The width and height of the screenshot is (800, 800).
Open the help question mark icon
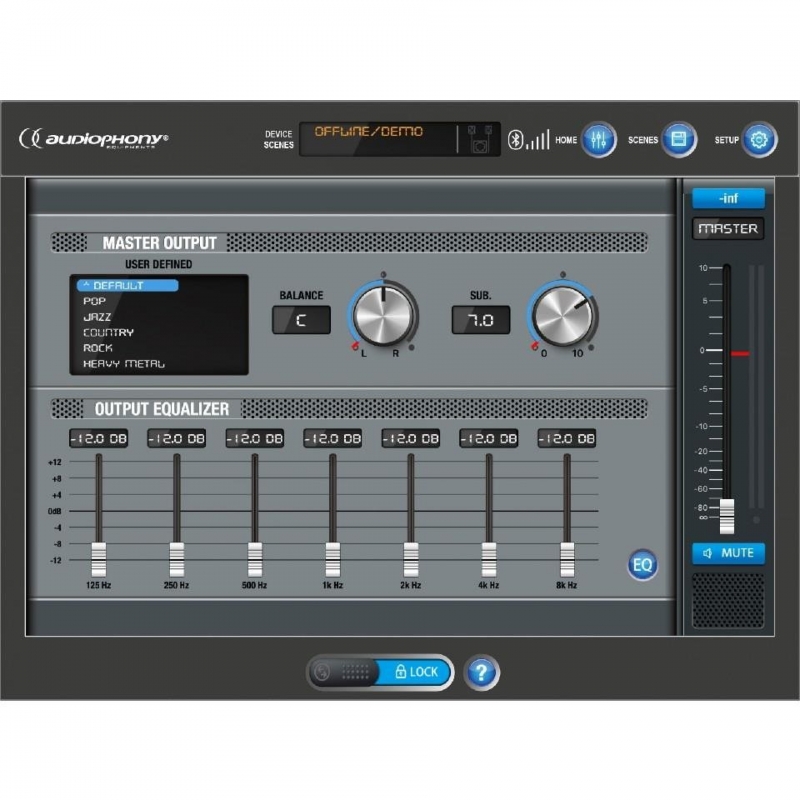point(481,672)
